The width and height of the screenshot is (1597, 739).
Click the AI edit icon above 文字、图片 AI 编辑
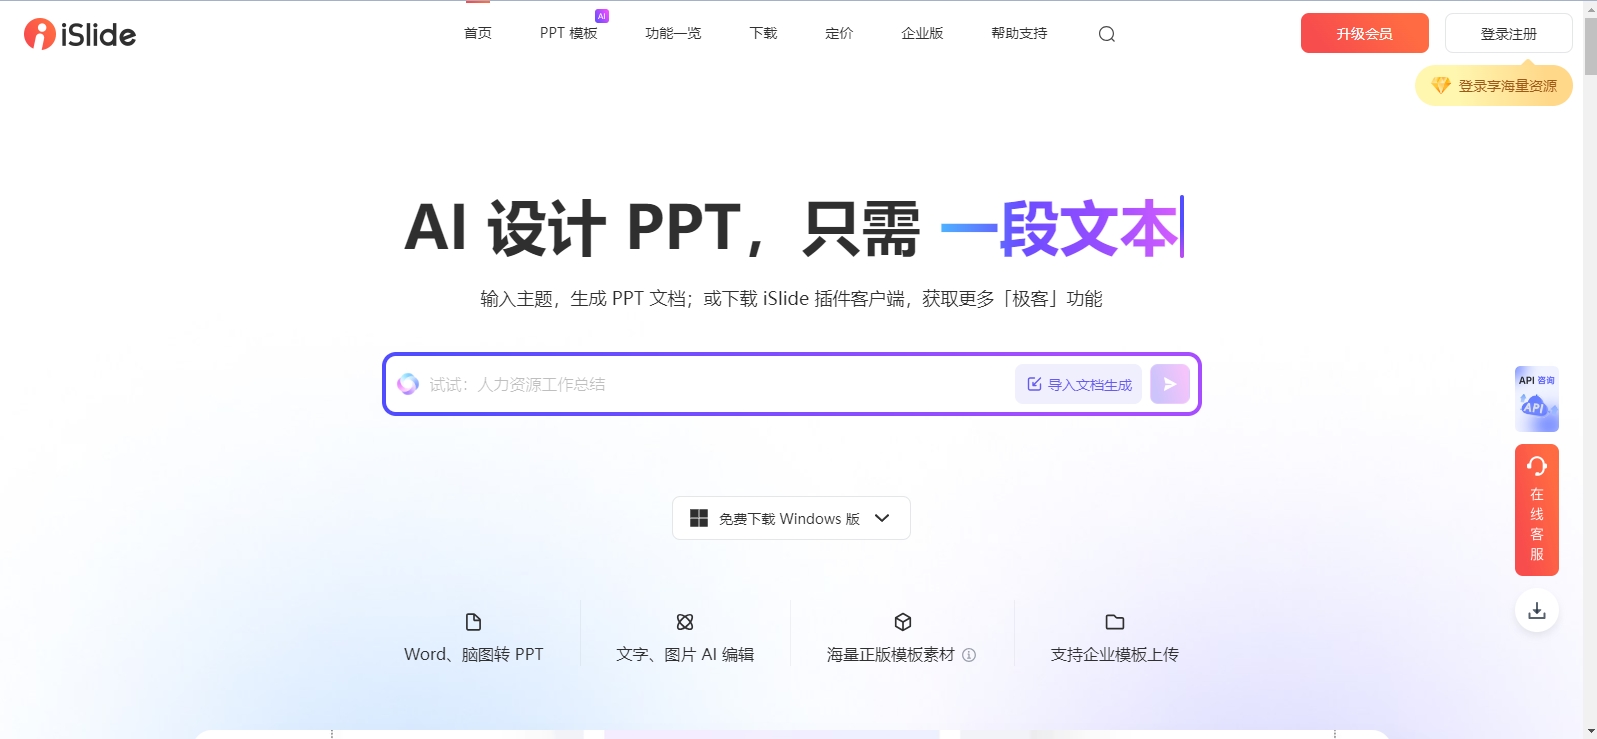click(685, 622)
